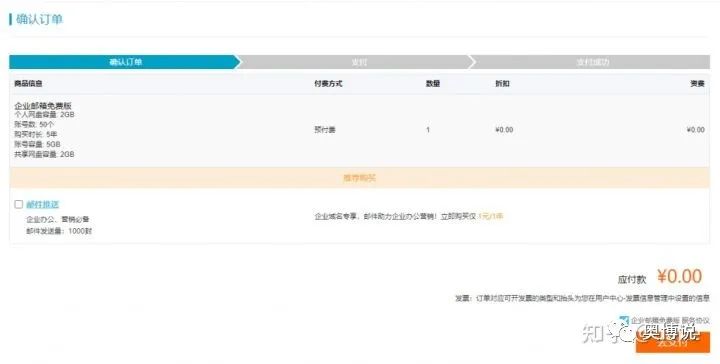Image resolution: width=720 pixels, height=364 pixels.
Task: Click the ¥0.00 value in the 资费 column
Action: (x=695, y=130)
